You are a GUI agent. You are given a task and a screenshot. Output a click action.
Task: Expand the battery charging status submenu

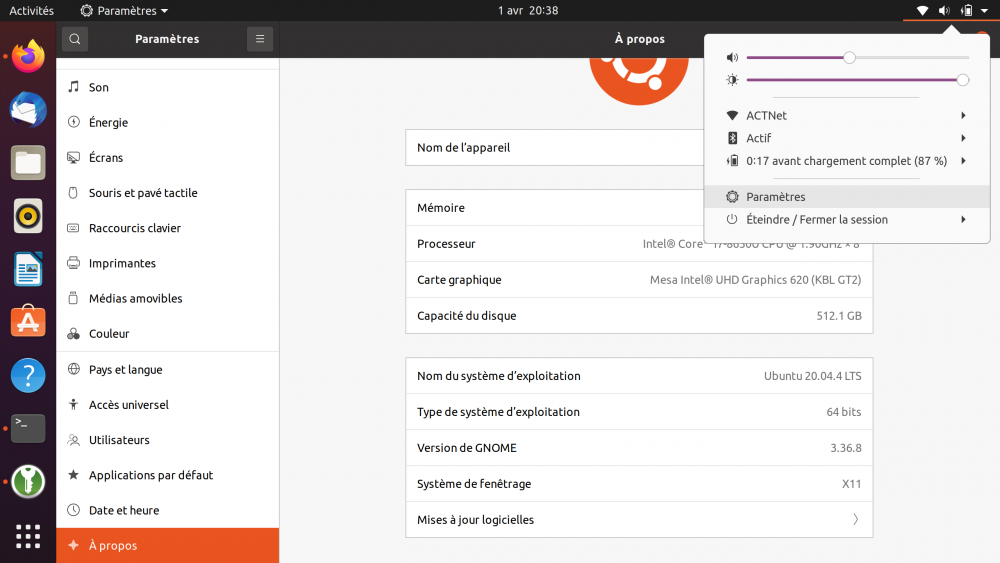tap(847, 161)
